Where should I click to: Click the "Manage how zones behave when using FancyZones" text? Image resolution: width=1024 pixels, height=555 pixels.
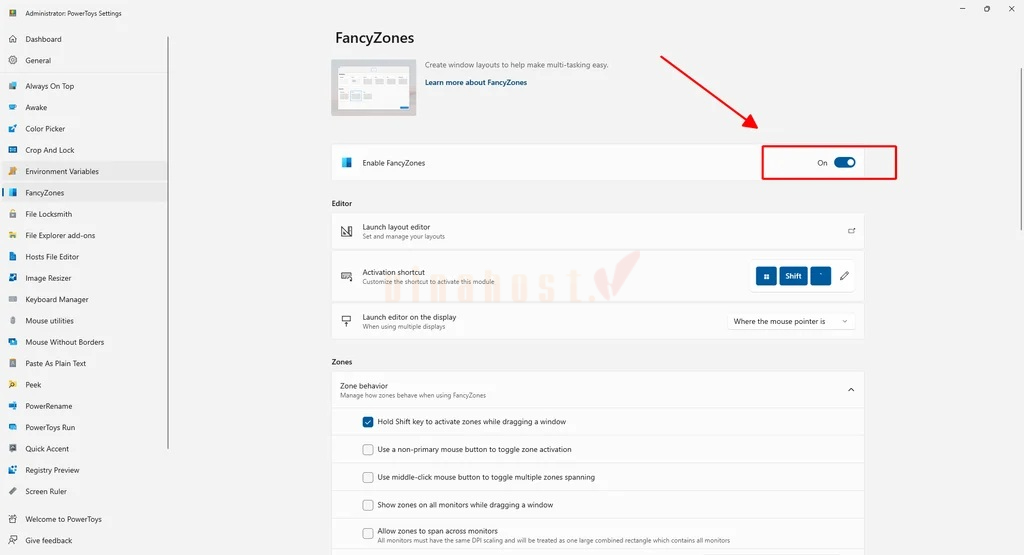pyautogui.click(x=413, y=395)
